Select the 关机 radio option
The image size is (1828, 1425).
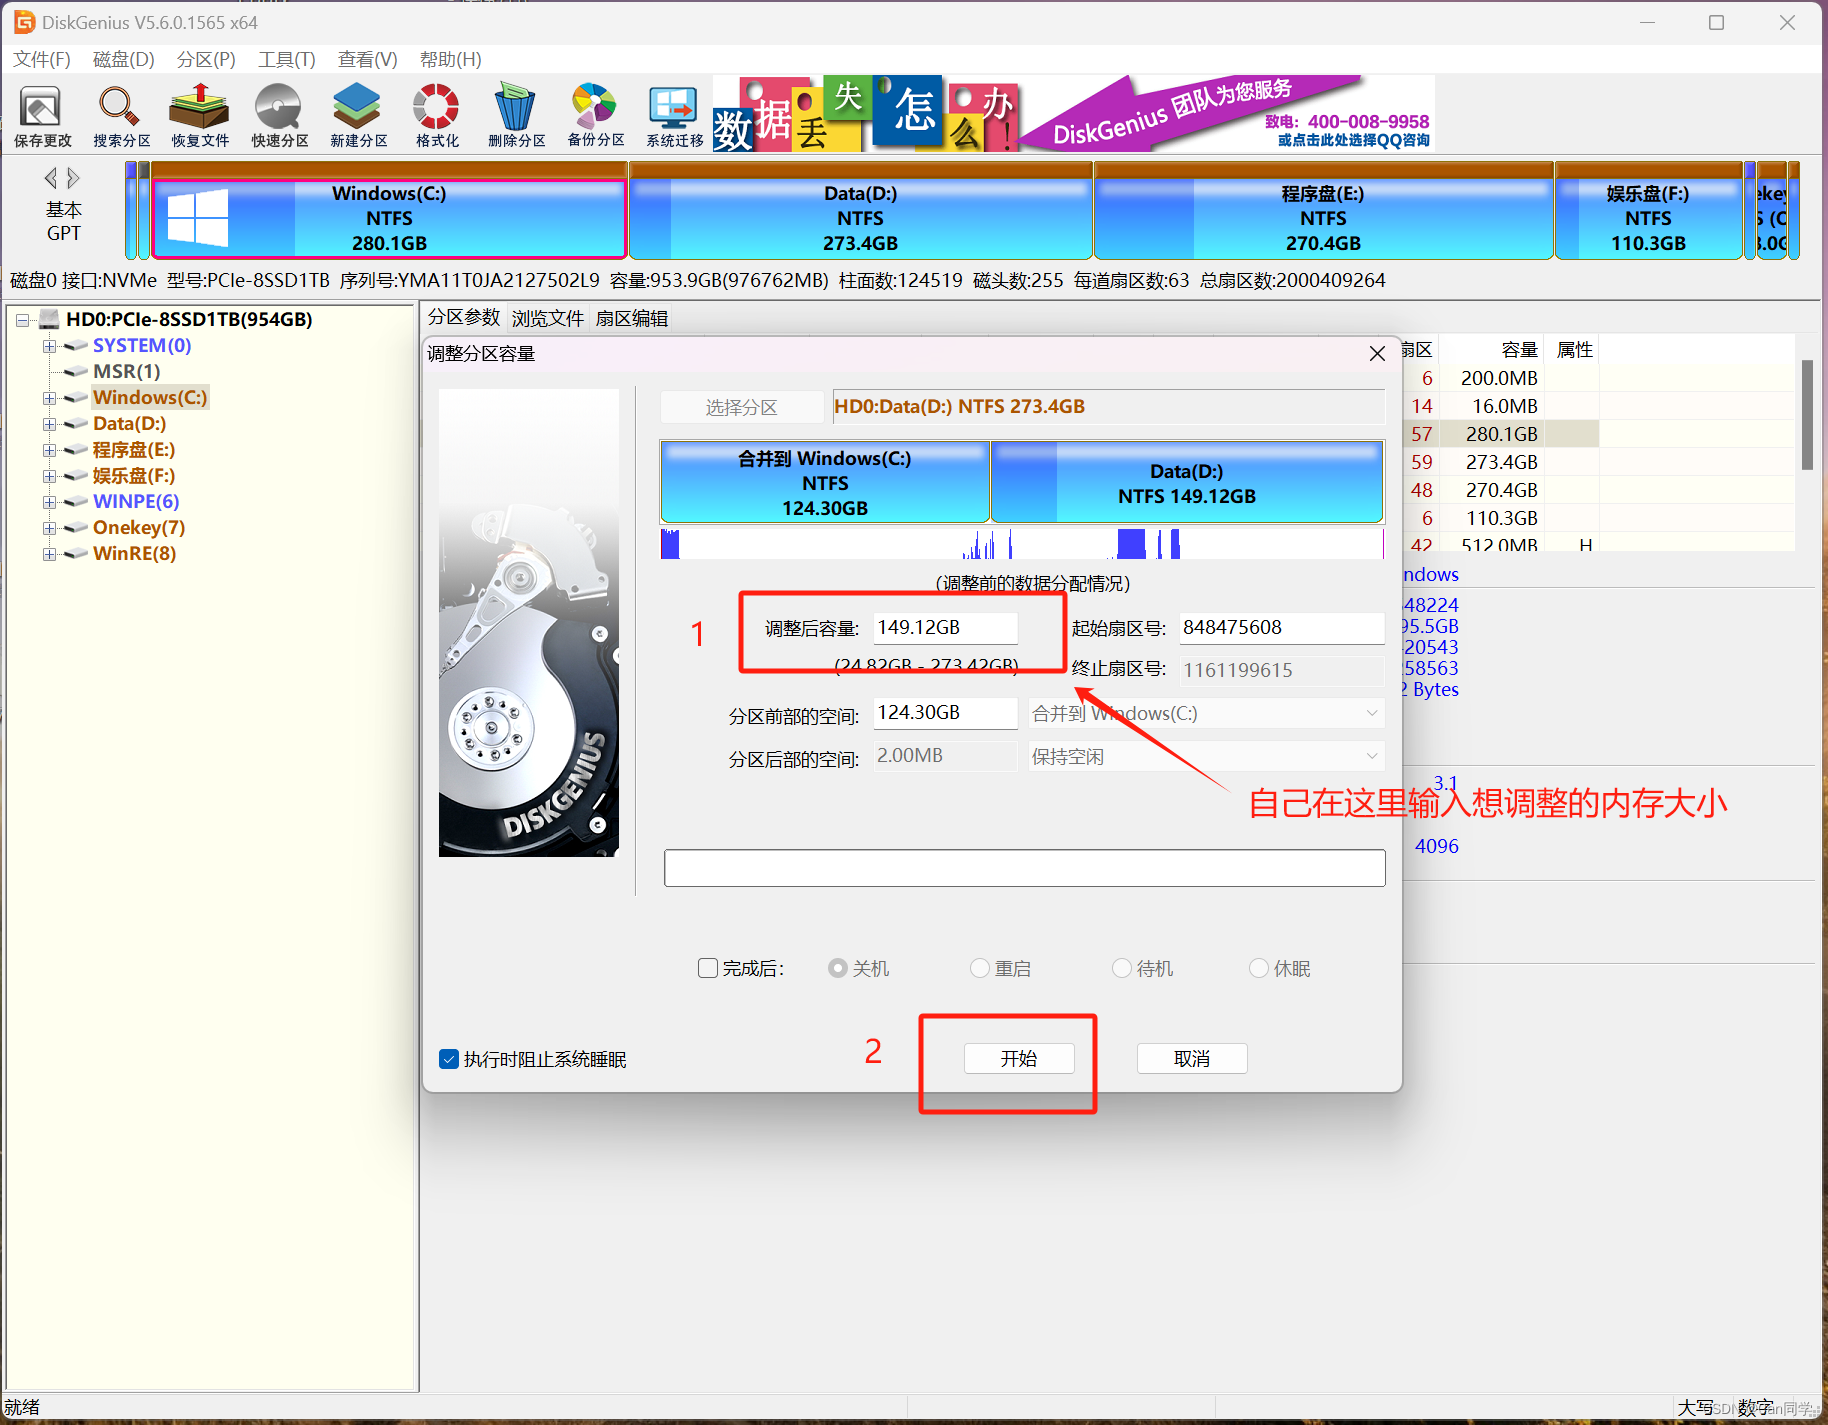pos(838,968)
